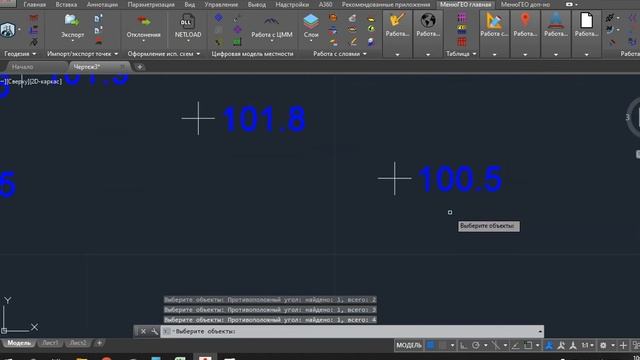Click the purple diamond ЦММ icon

point(238,29)
